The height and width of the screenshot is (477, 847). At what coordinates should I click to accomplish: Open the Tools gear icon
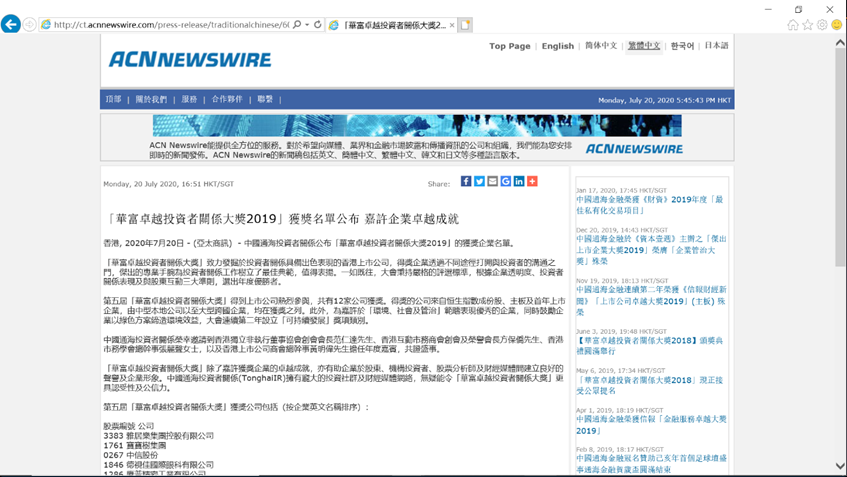pyautogui.click(x=822, y=25)
